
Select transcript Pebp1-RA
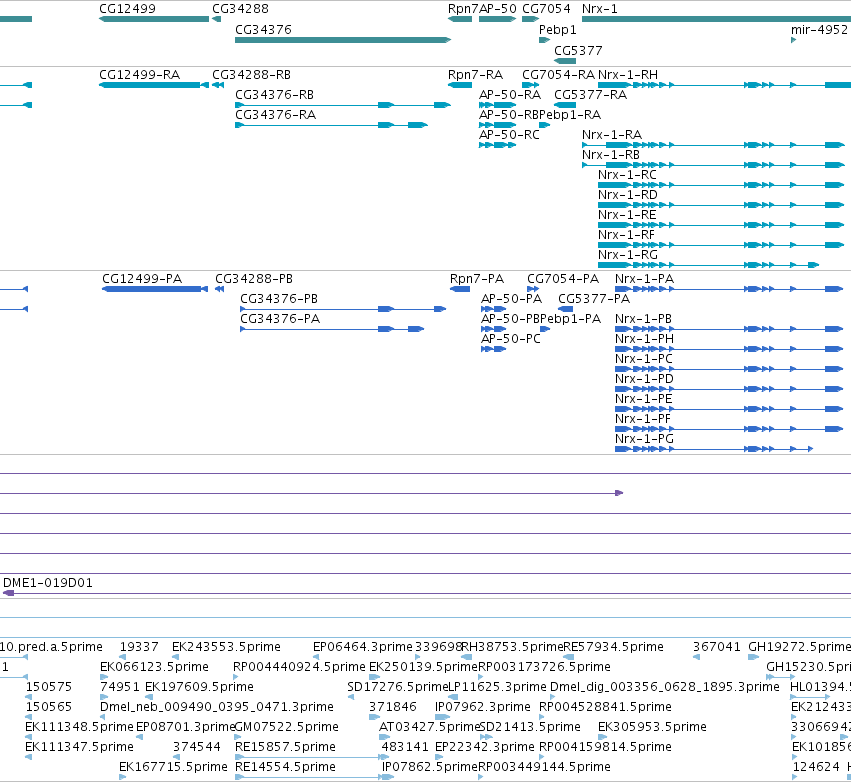pyautogui.click(x=570, y=115)
